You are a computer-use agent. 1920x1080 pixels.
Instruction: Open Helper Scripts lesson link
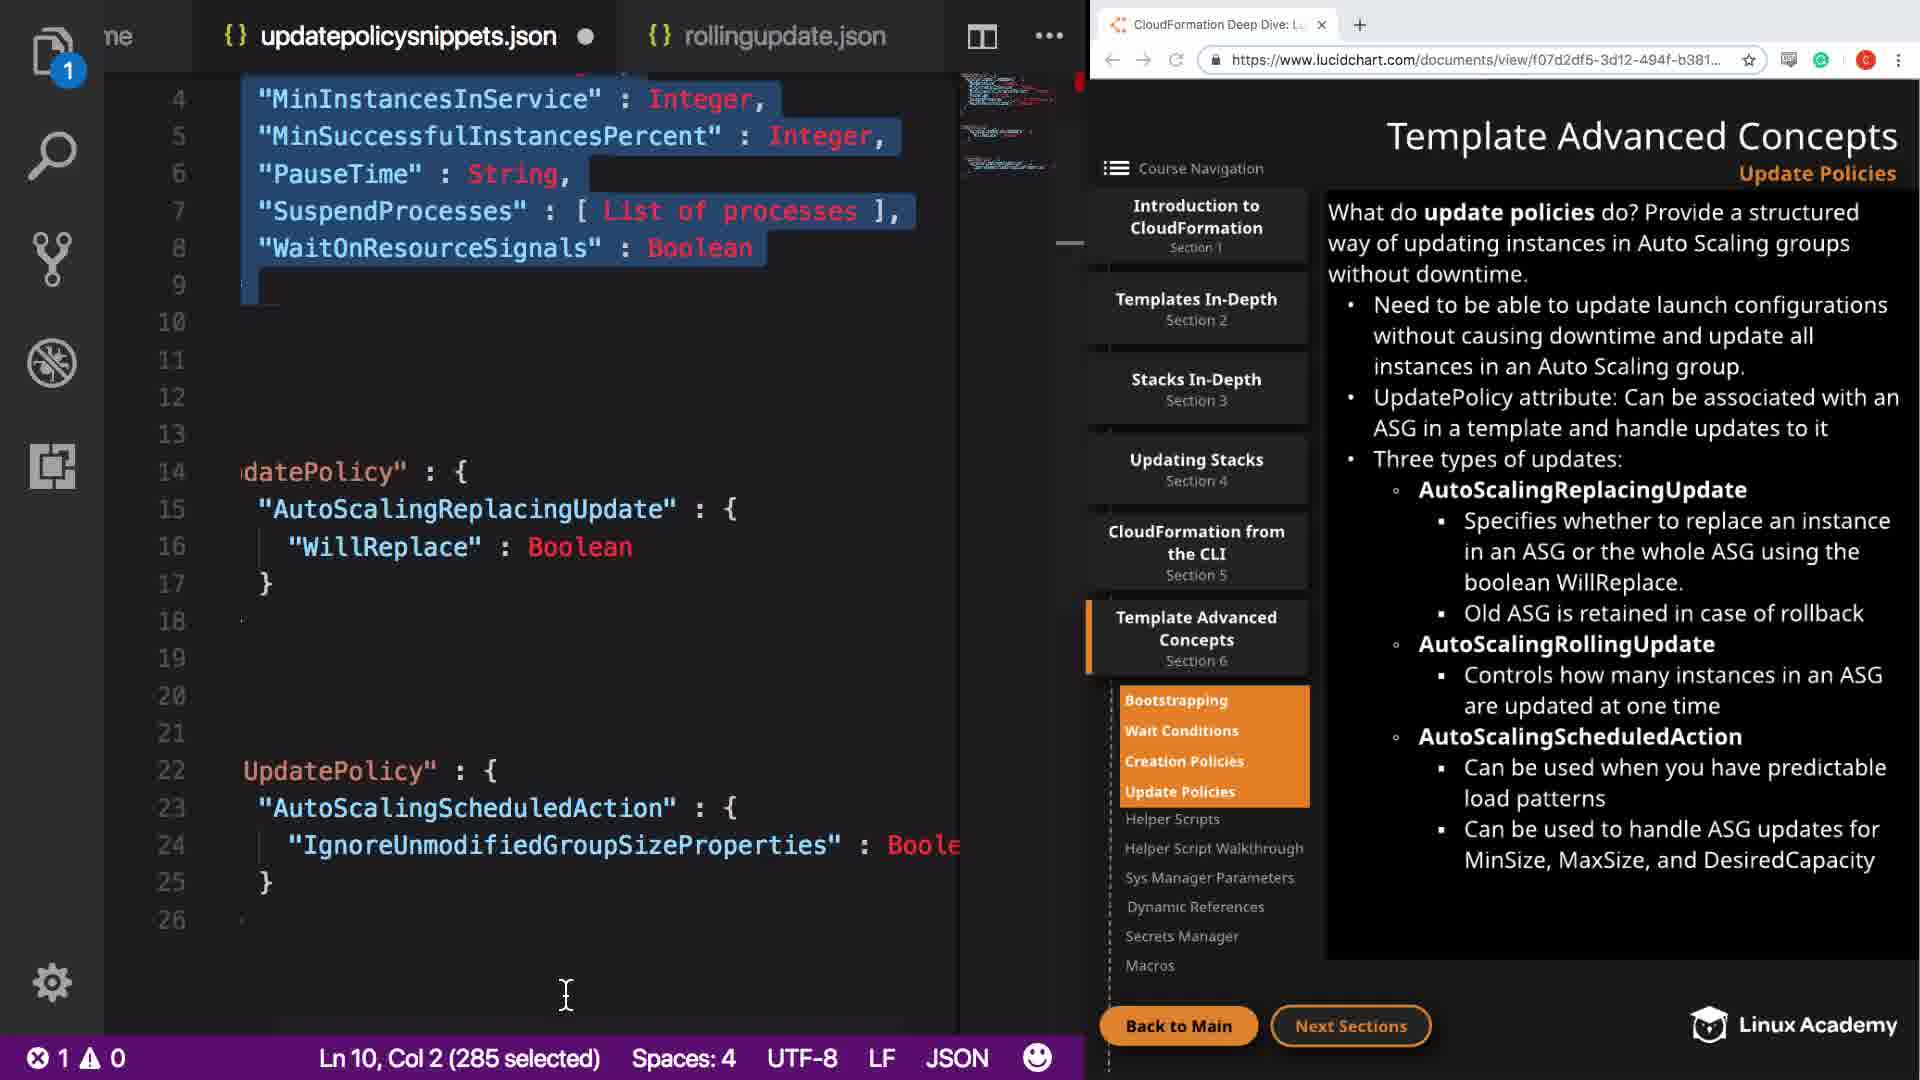pos(1172,819)
